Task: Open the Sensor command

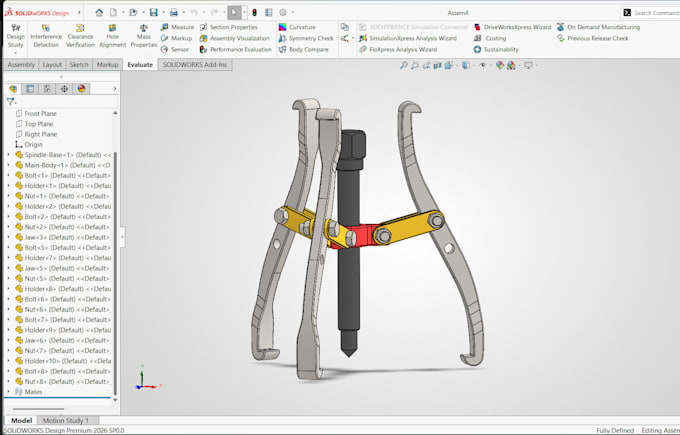Action: [174, 49]
